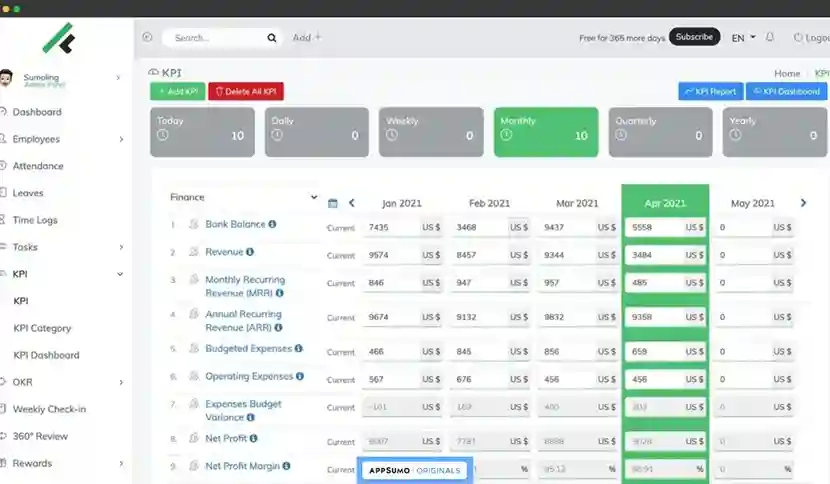Click the user icon beside Budgeted Expenses
Screen dimensions: 830x484
[194, 348]
